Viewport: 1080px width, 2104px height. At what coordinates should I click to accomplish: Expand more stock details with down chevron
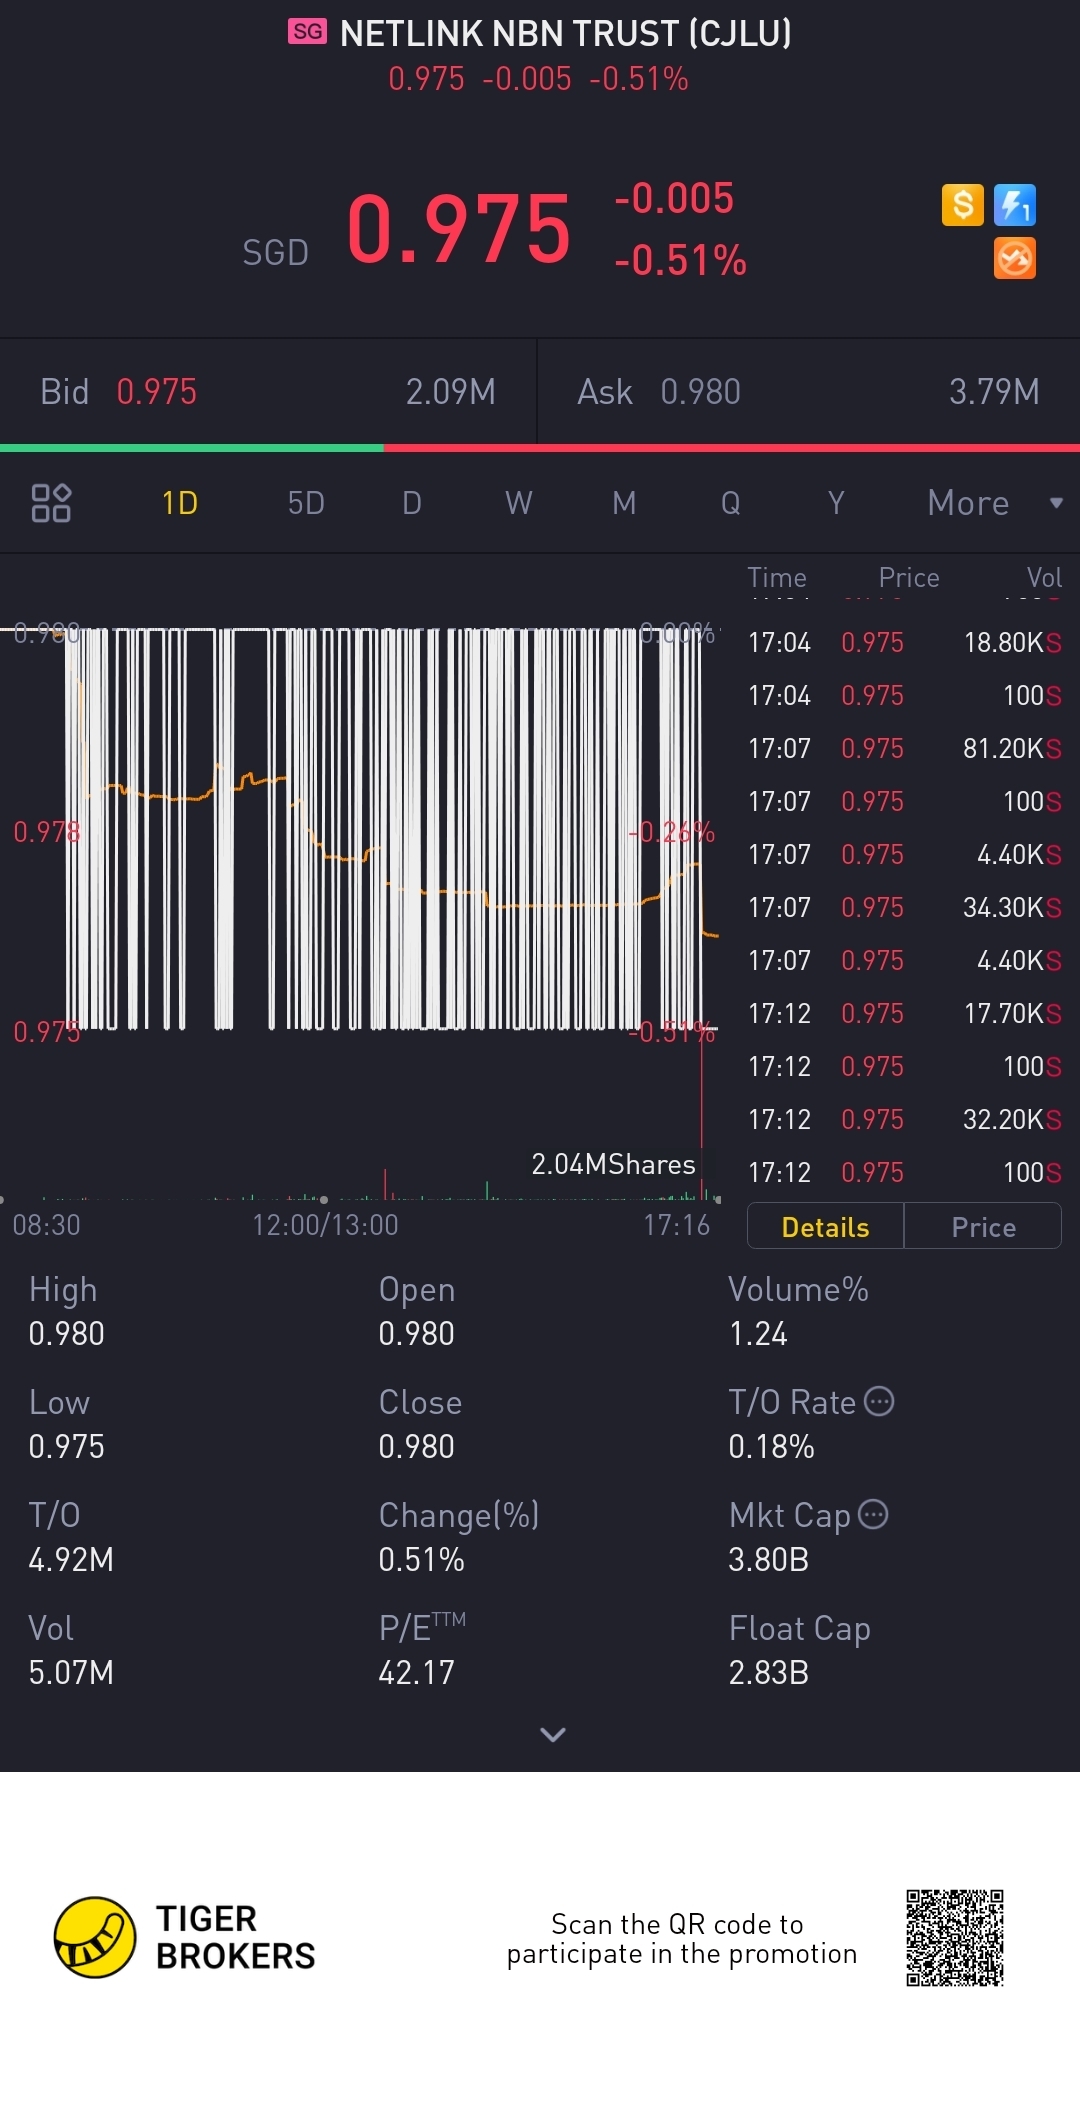[x=553, y=1734]
